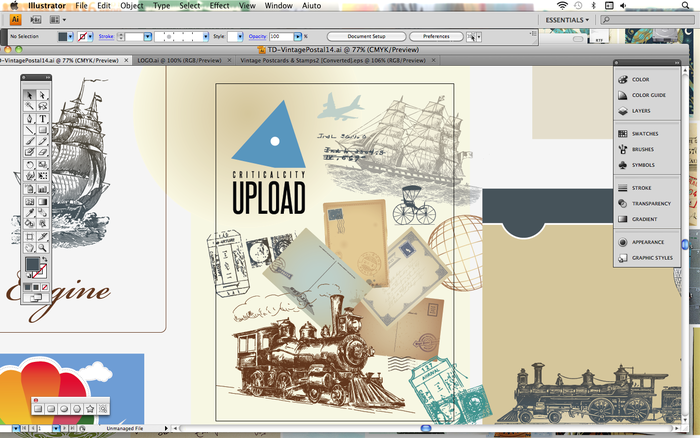Open the Opacity value dropdown
Screen dimensions: 700x438
[x=298, y=37]
